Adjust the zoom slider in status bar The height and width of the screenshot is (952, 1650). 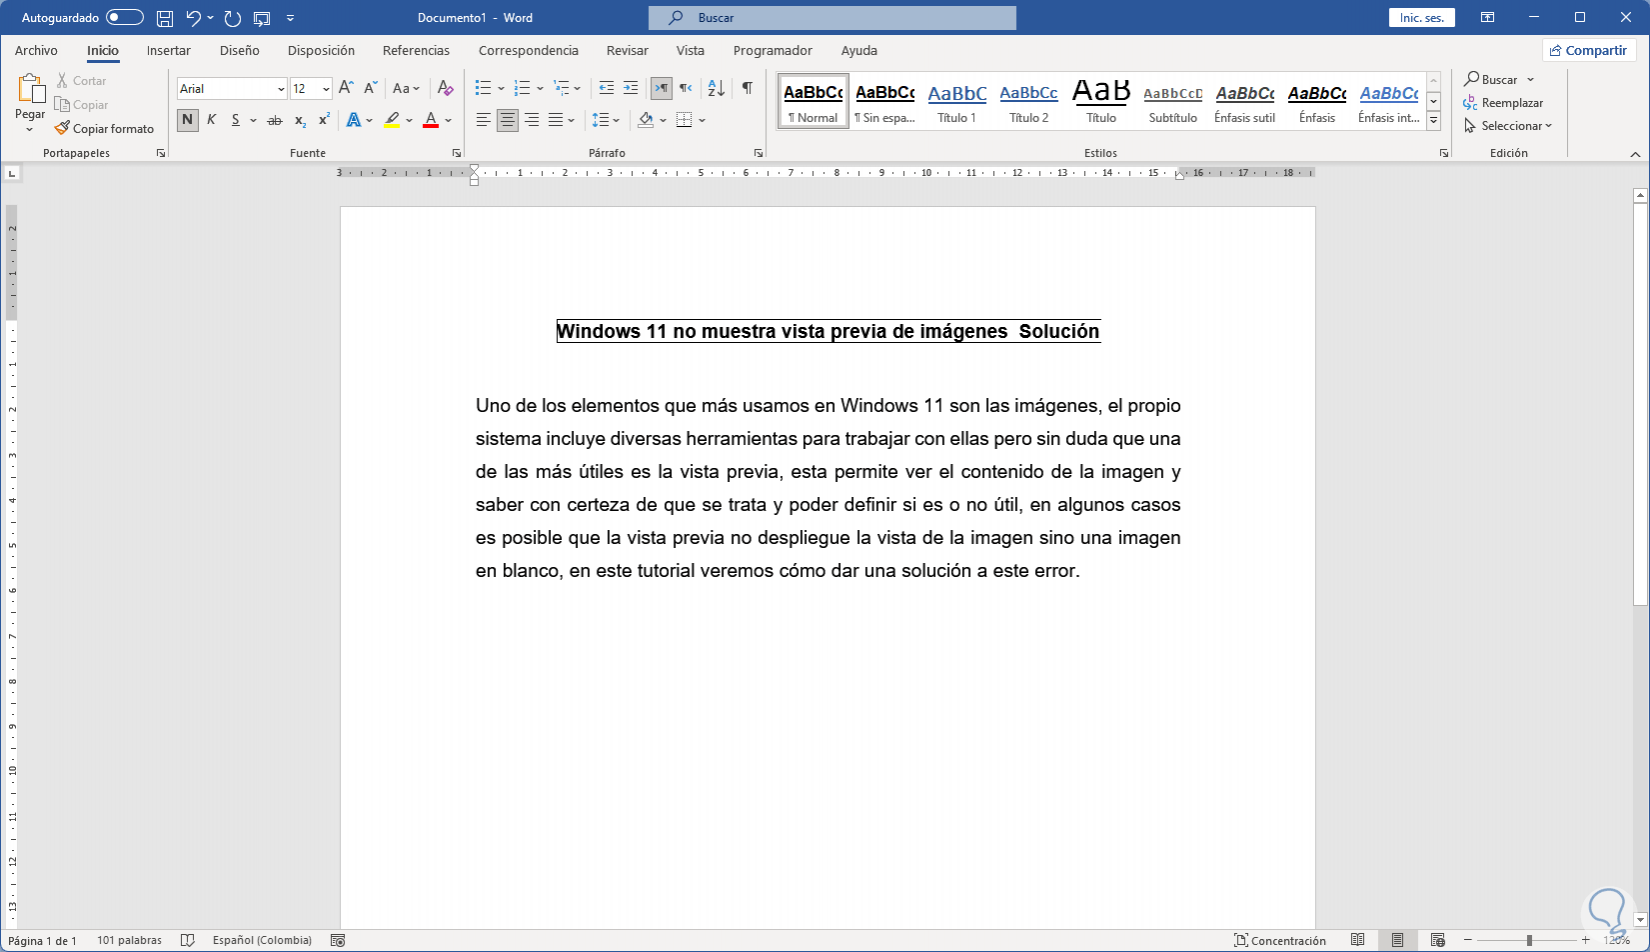1528,940
